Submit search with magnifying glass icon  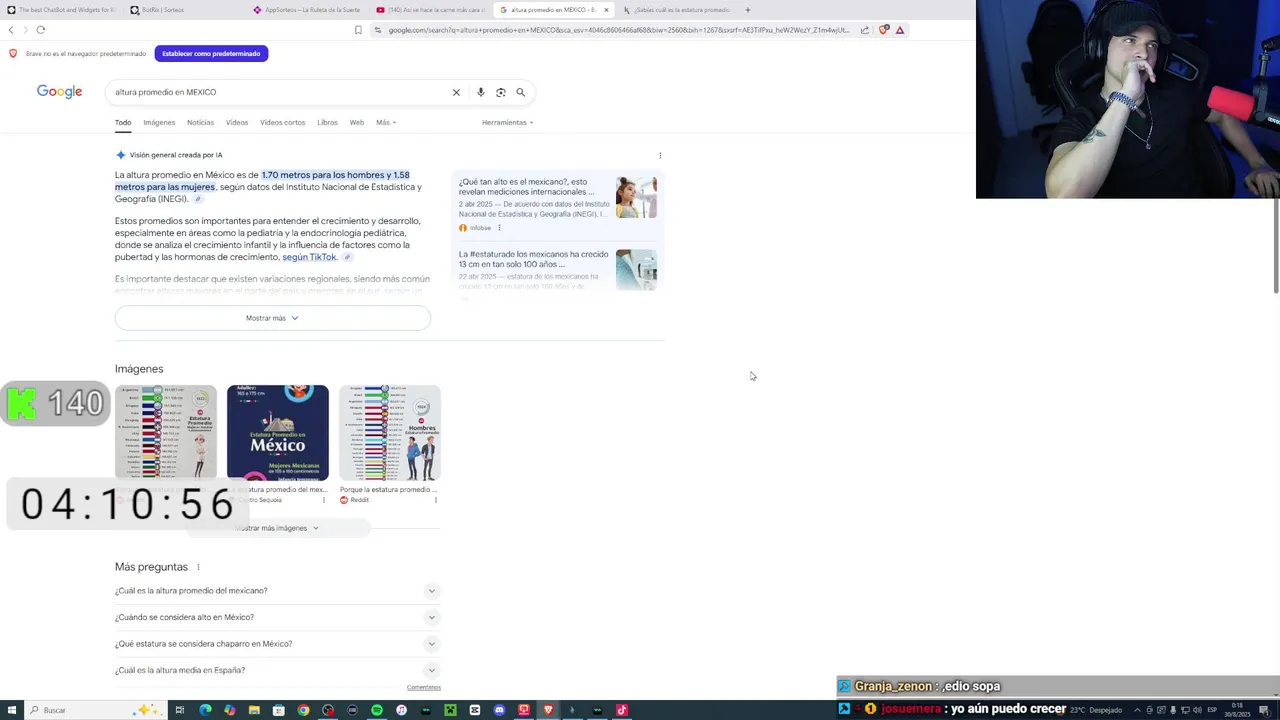pyautogui.click(x=520, y=92)
